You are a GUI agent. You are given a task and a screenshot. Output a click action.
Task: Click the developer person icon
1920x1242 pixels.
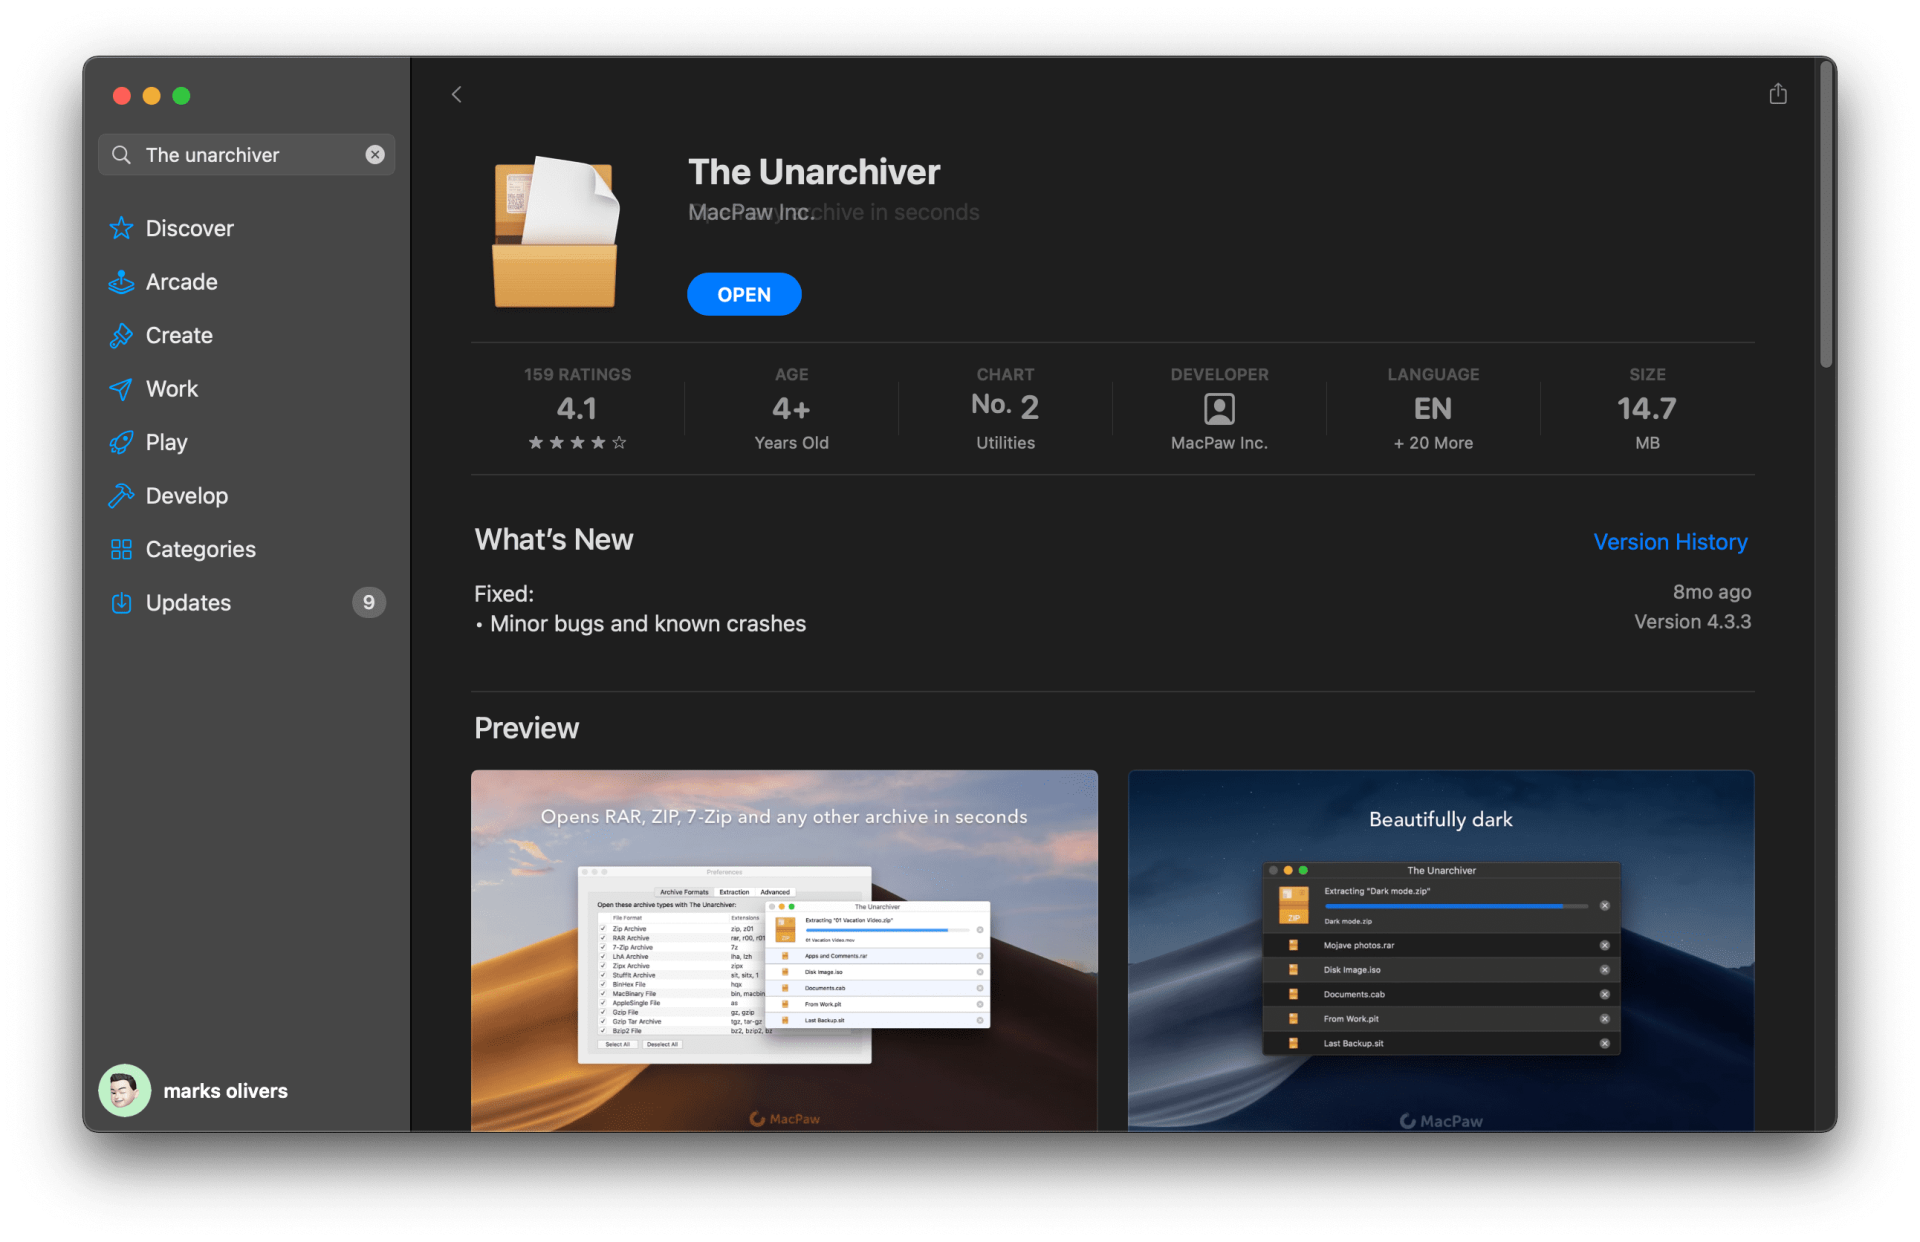tap(1219, 408)
